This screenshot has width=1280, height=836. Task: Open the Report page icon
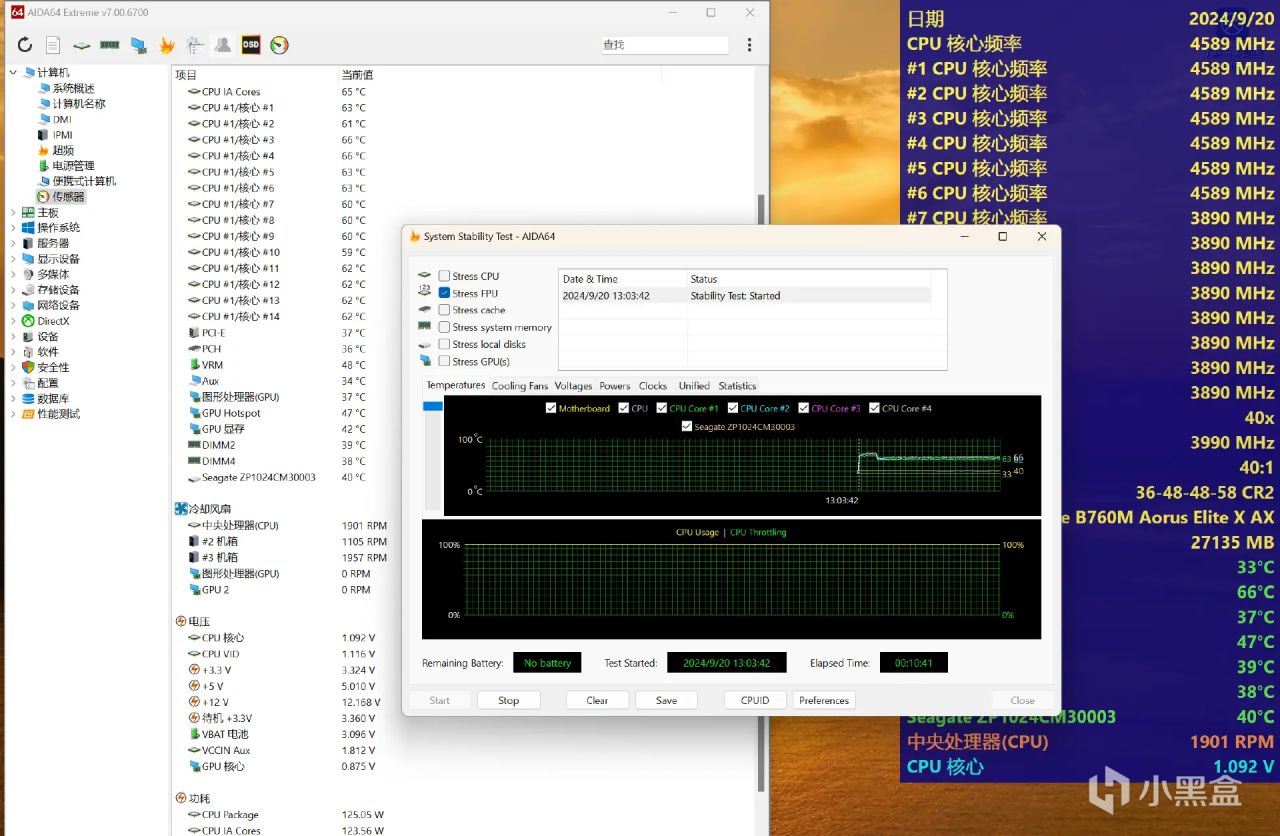point(53,45)
